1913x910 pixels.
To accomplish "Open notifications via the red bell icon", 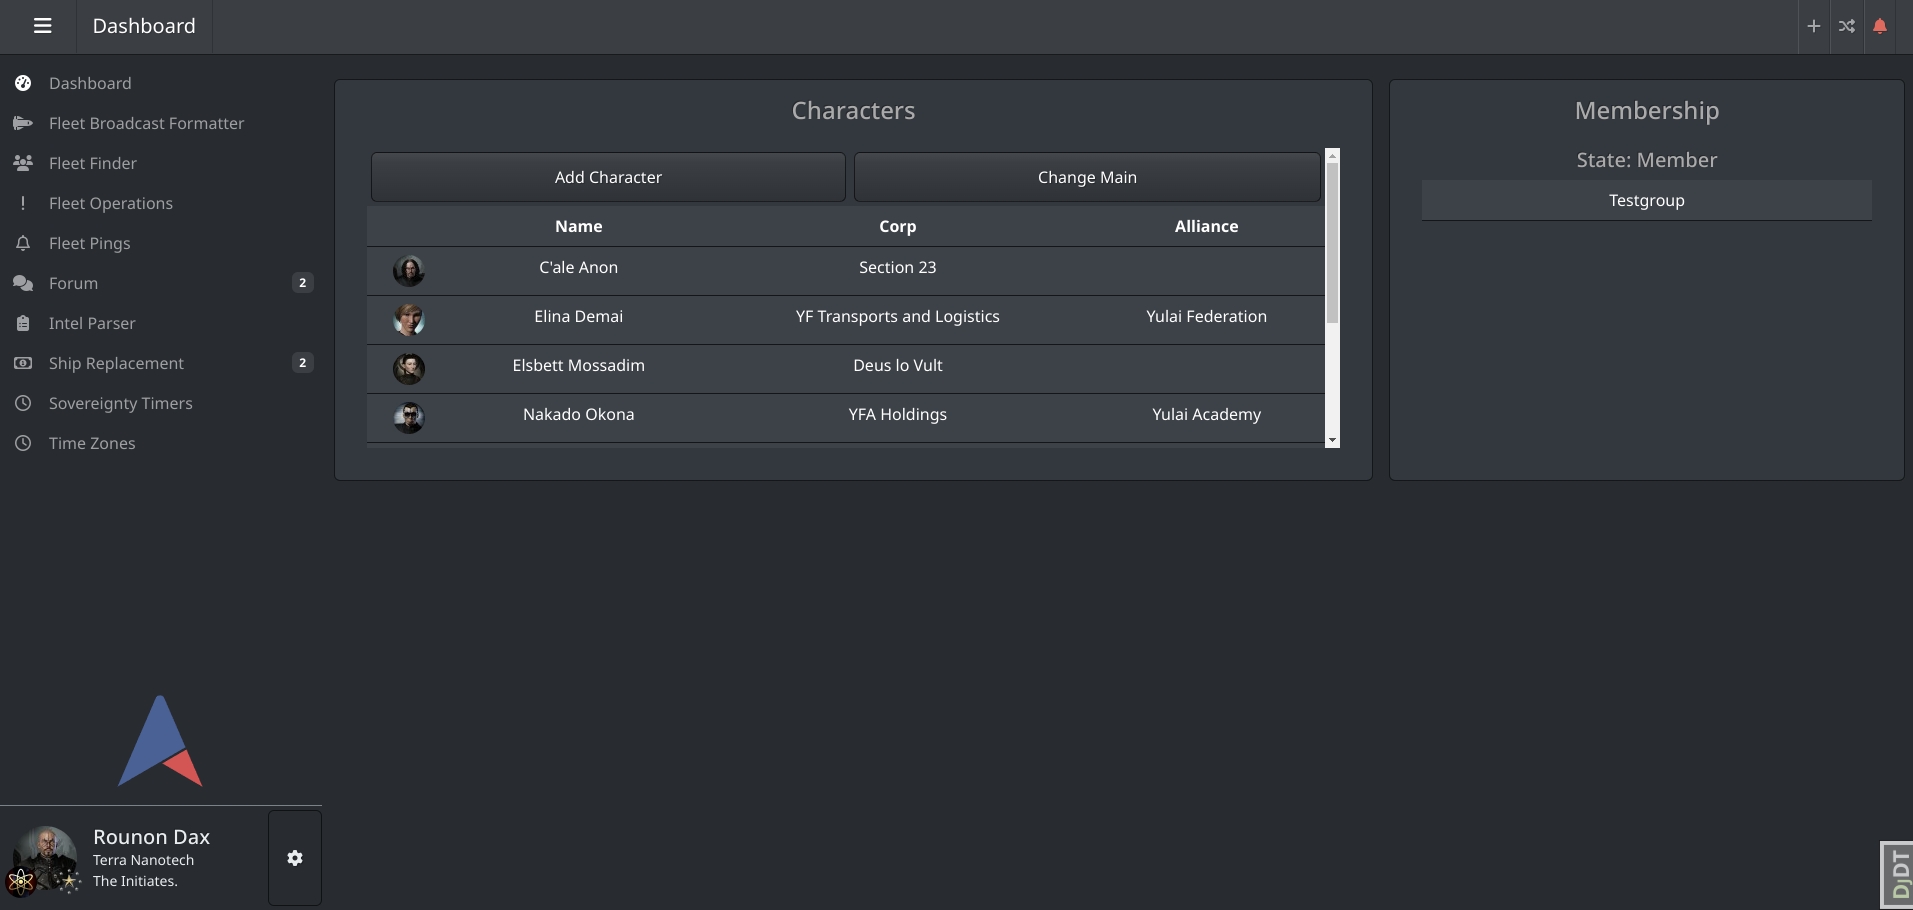I will pyautogui.click(x=1880, y=26).
